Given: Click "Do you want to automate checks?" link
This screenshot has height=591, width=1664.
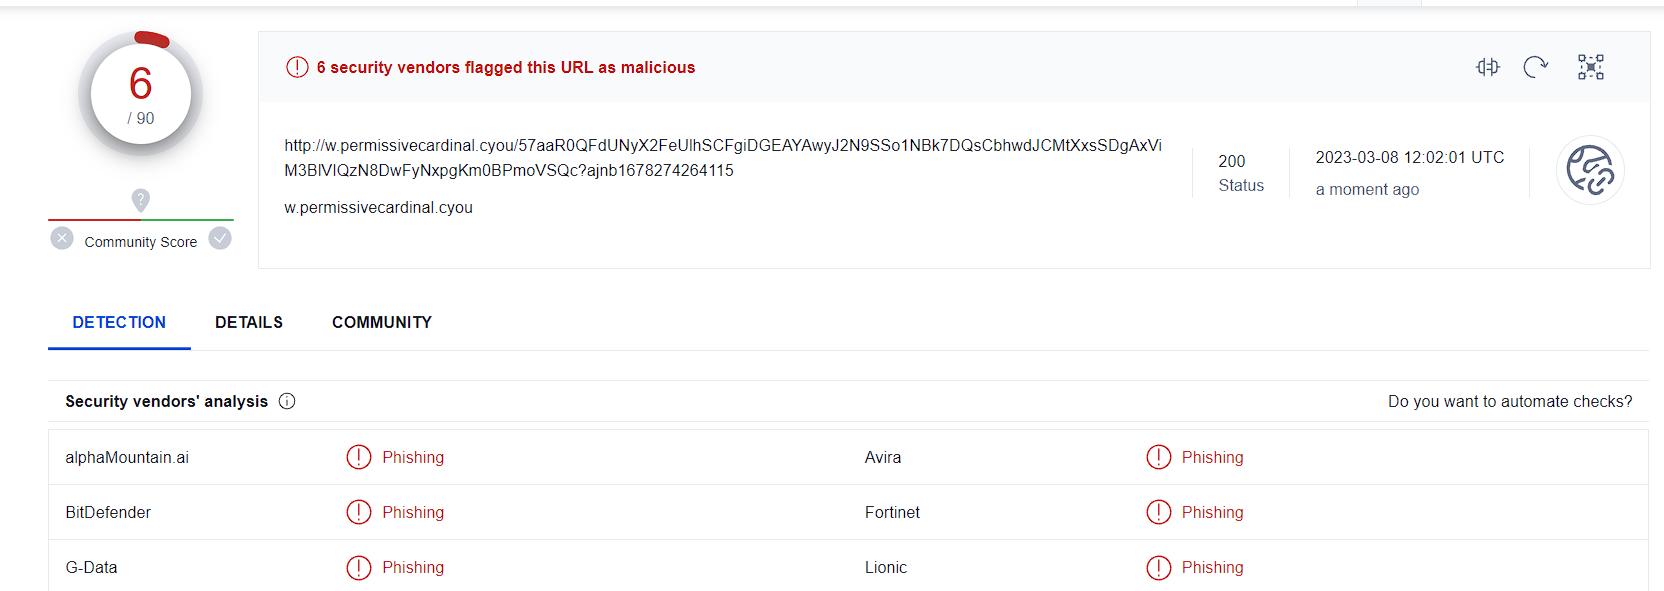Looking at the screenshot, I should [1510, 401].
